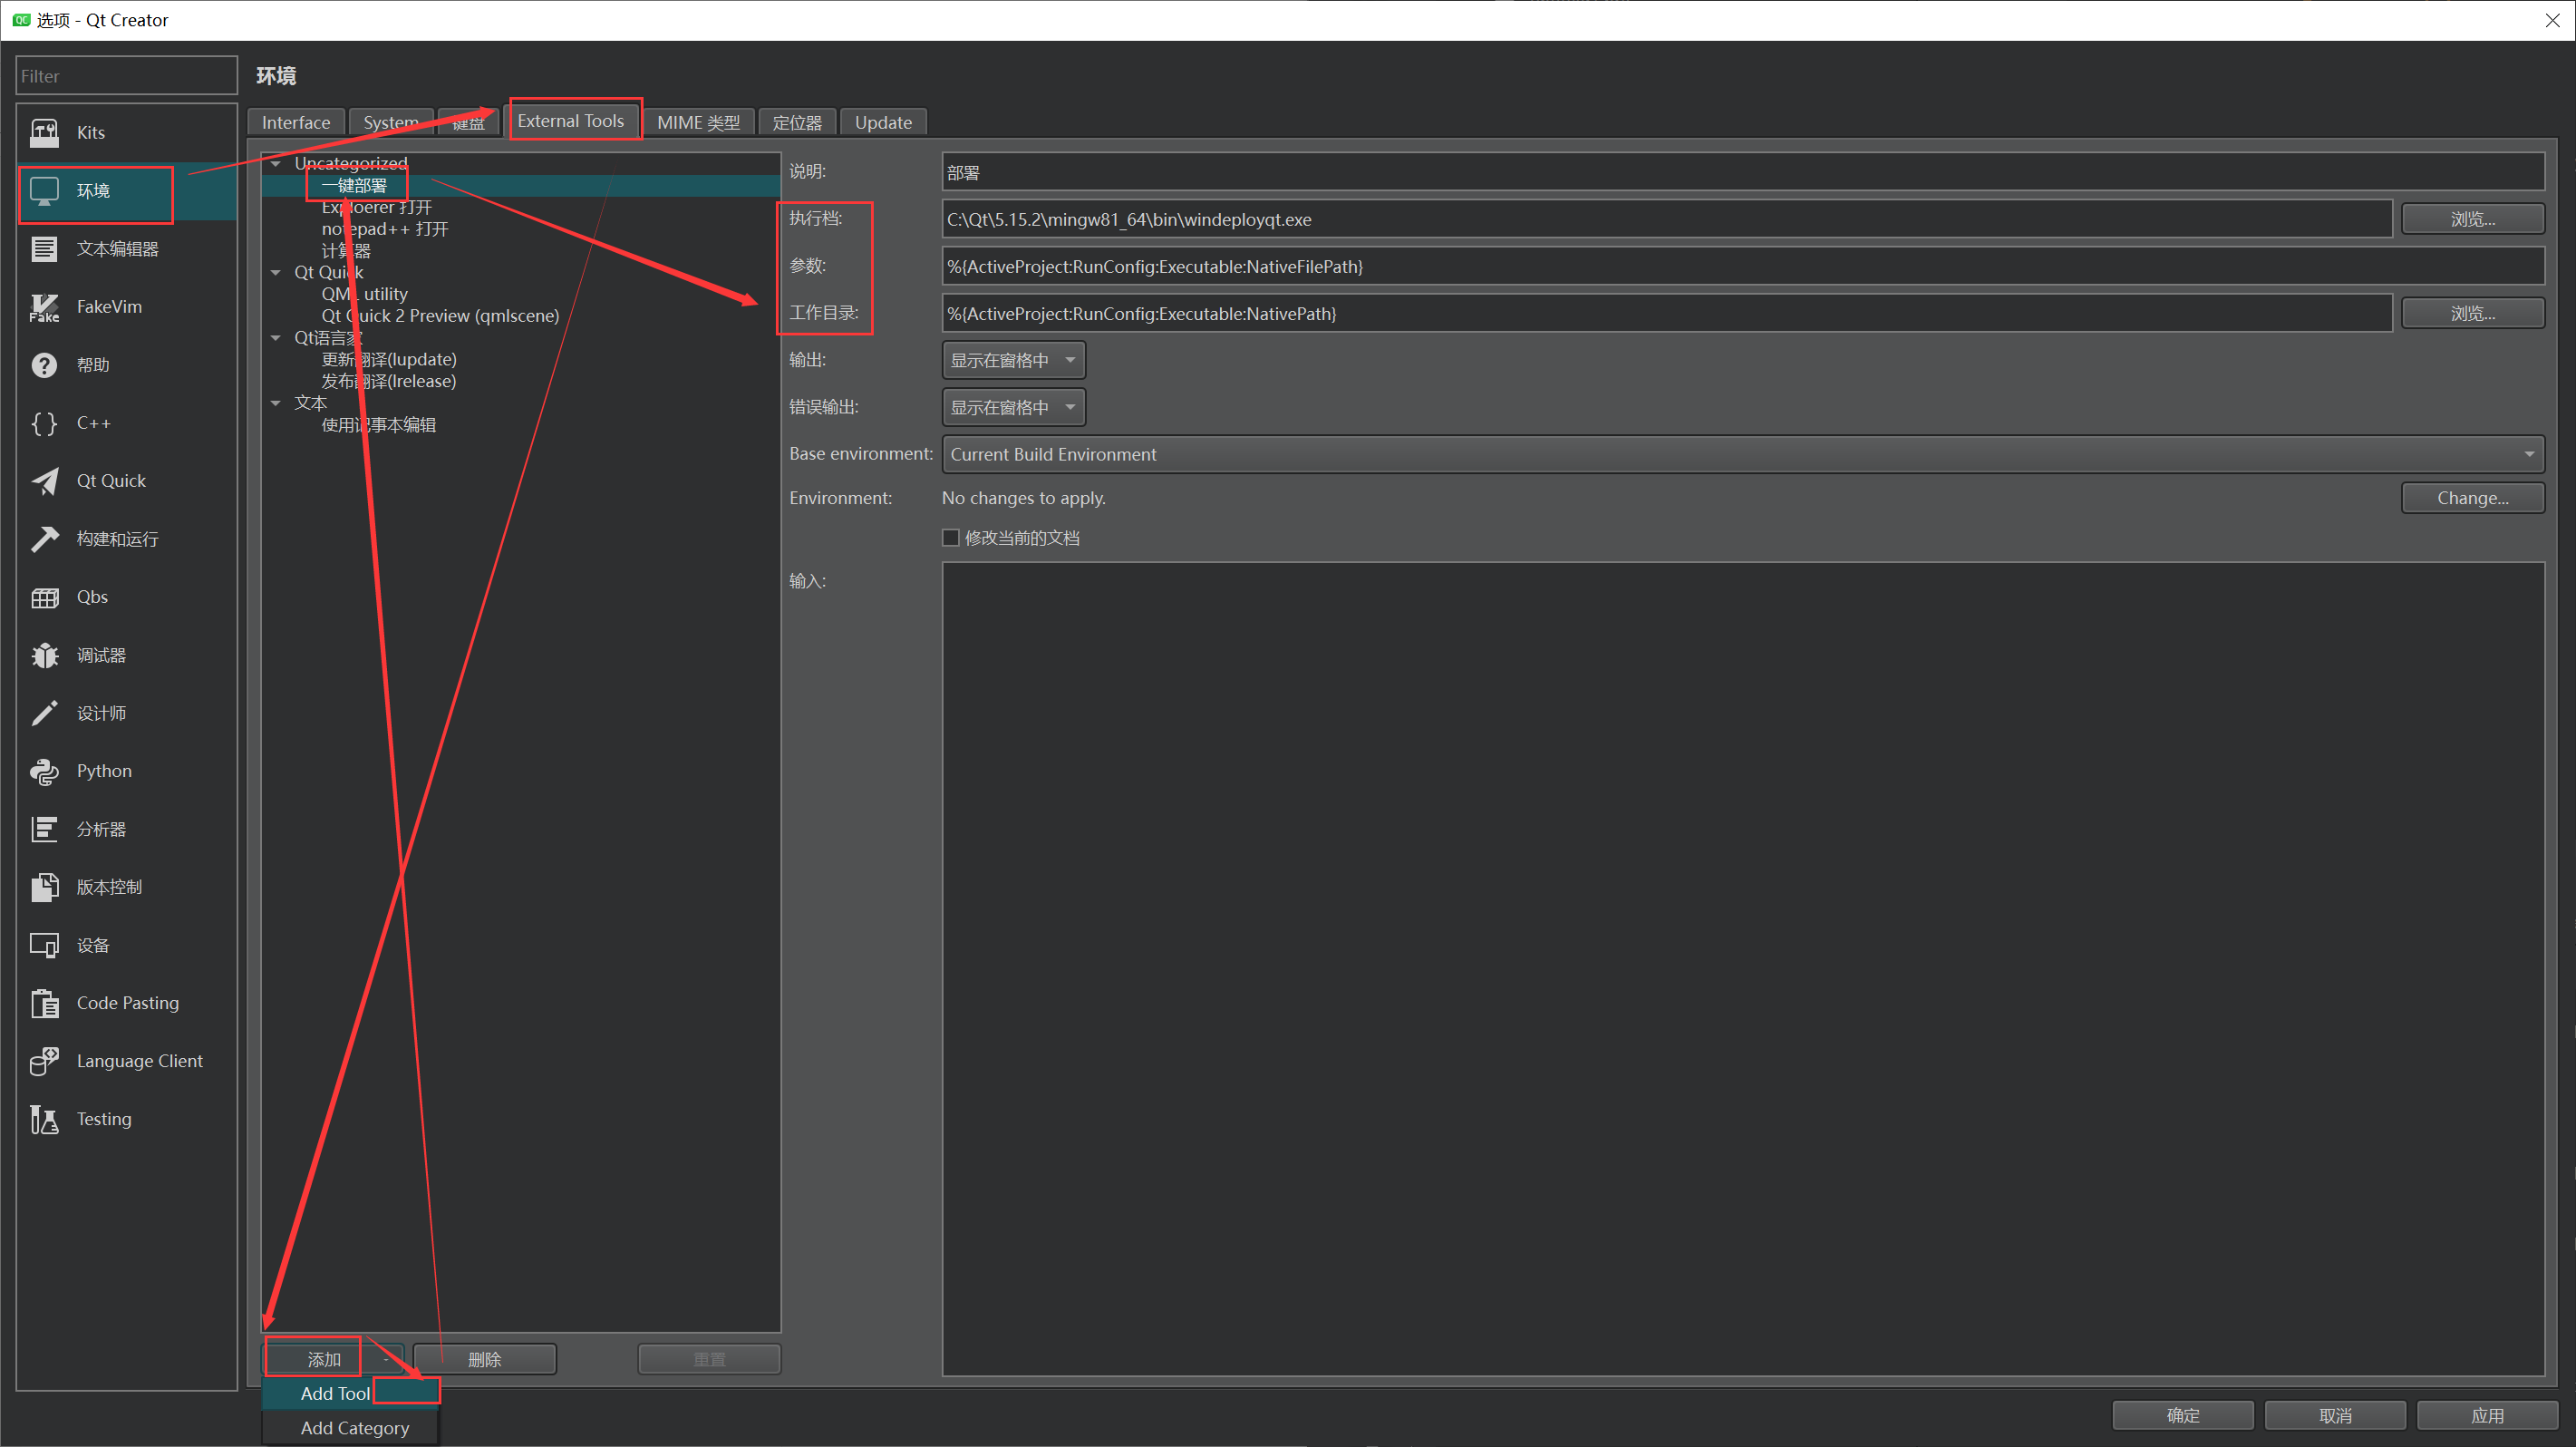Select the 使用记事本编辑 tree item
This screenshot has height=1447, width=2576.
(379, 425)
